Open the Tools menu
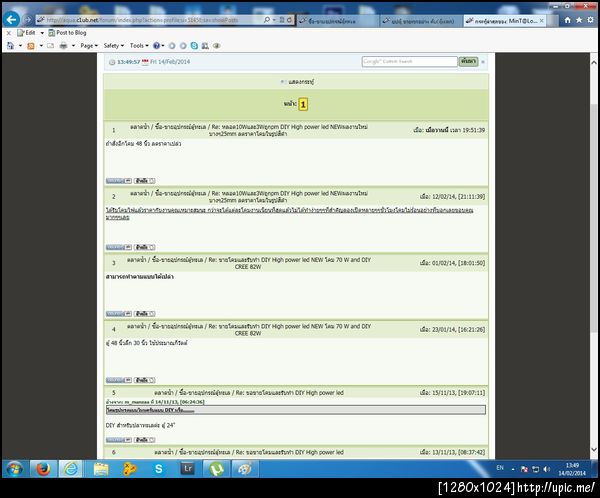 (139, 46)
